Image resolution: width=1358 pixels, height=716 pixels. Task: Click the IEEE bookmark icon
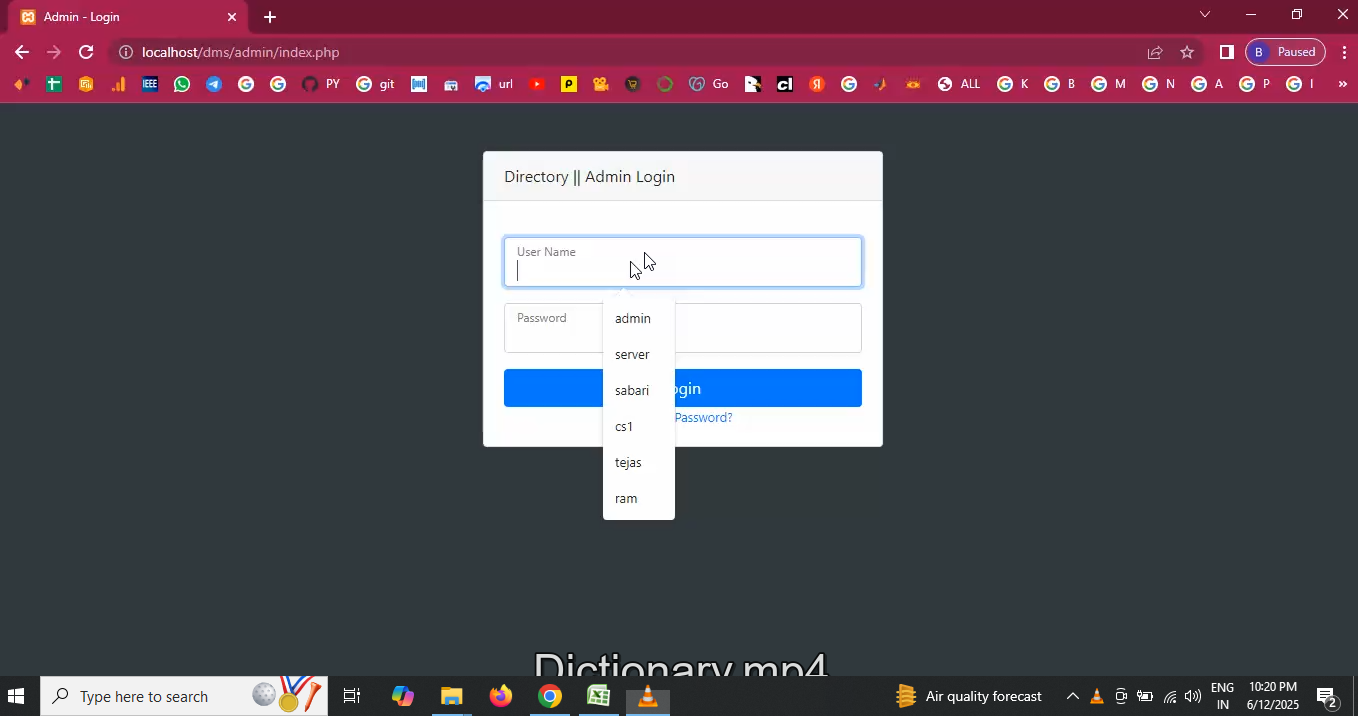point(150,85)
